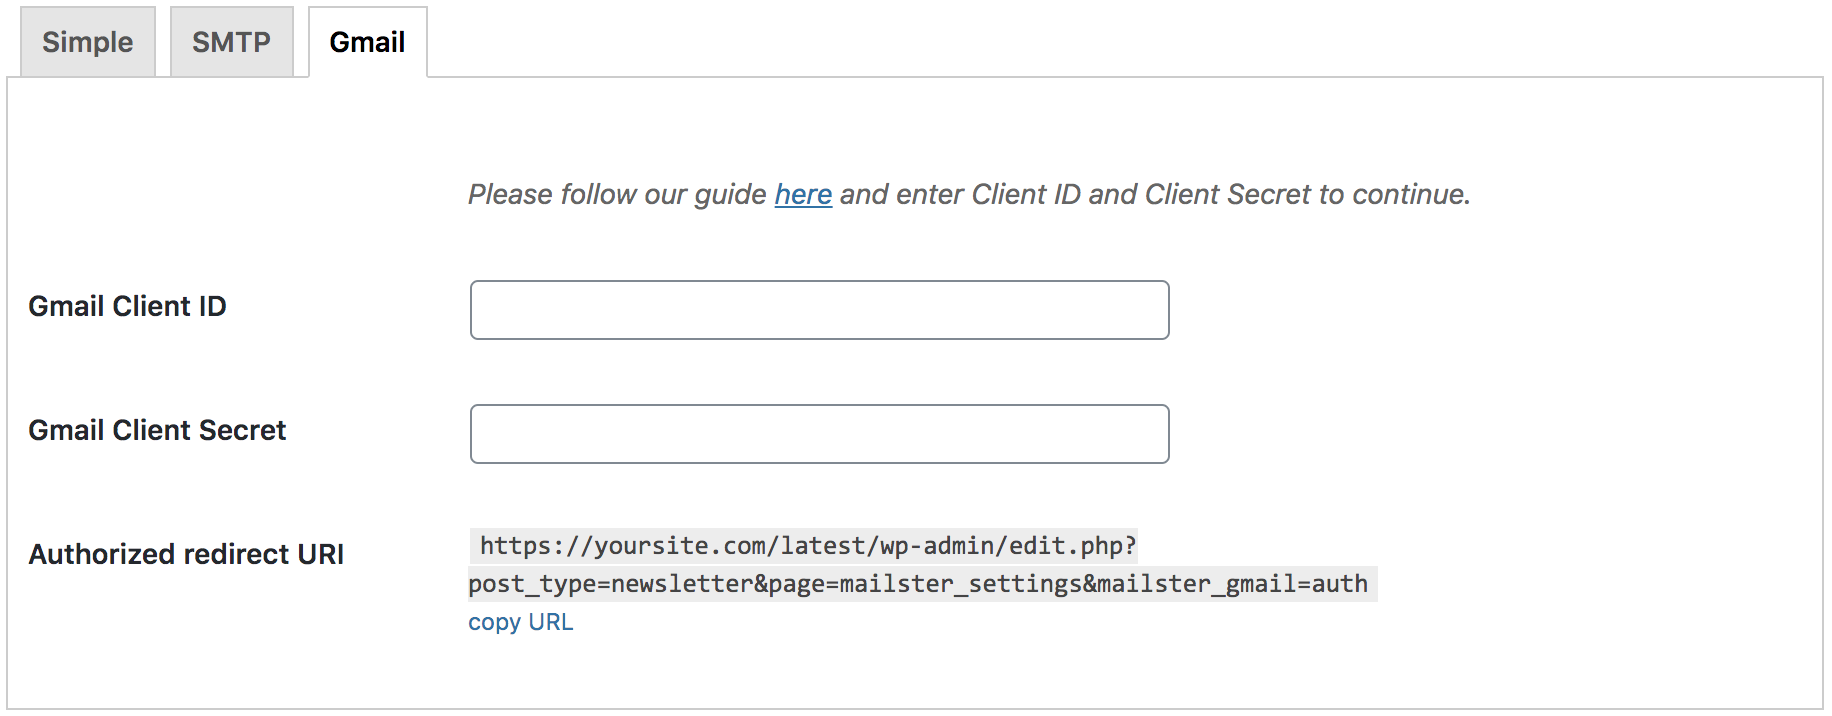Click the "Gmail Client Secret" label
The image size is (1832, 716).
tap(157, 430)
